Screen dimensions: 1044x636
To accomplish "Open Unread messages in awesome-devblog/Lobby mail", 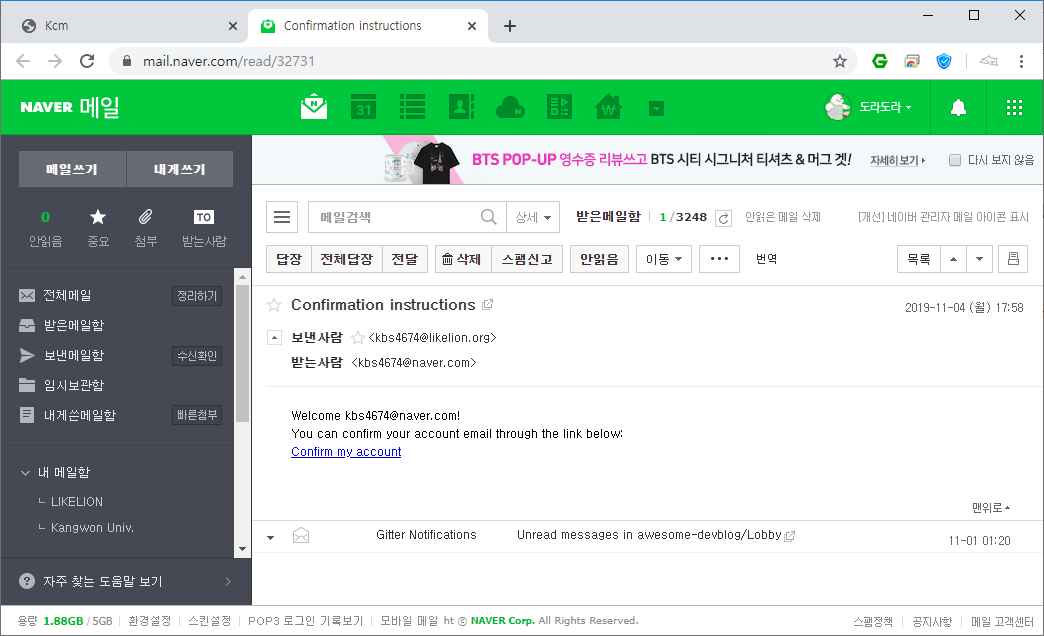I will (x=649, y=535).
